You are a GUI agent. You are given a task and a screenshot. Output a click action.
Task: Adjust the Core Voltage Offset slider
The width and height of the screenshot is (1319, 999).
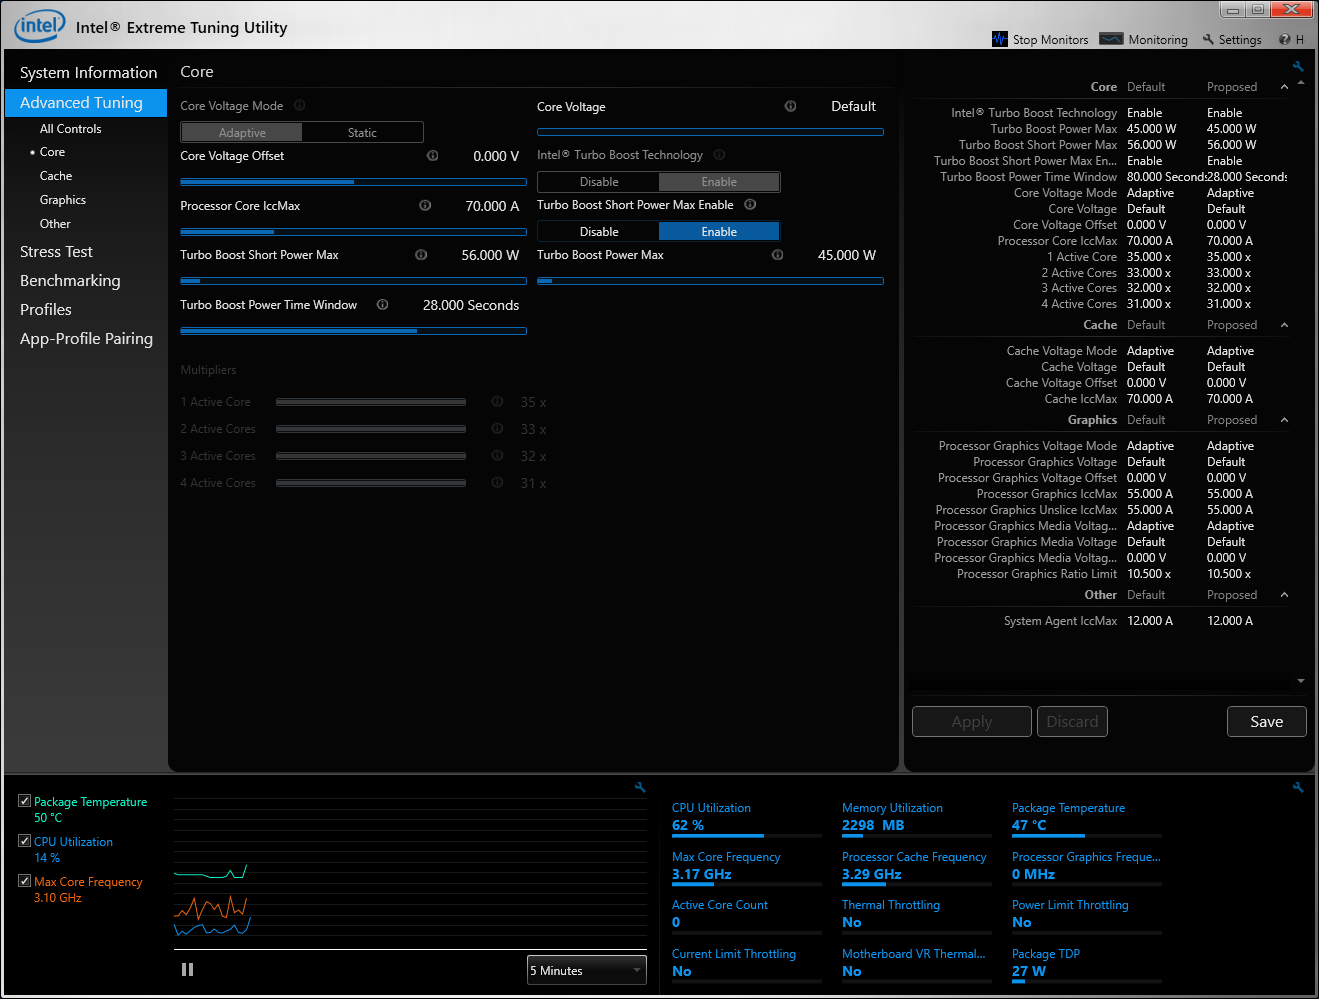pos(353,182)
